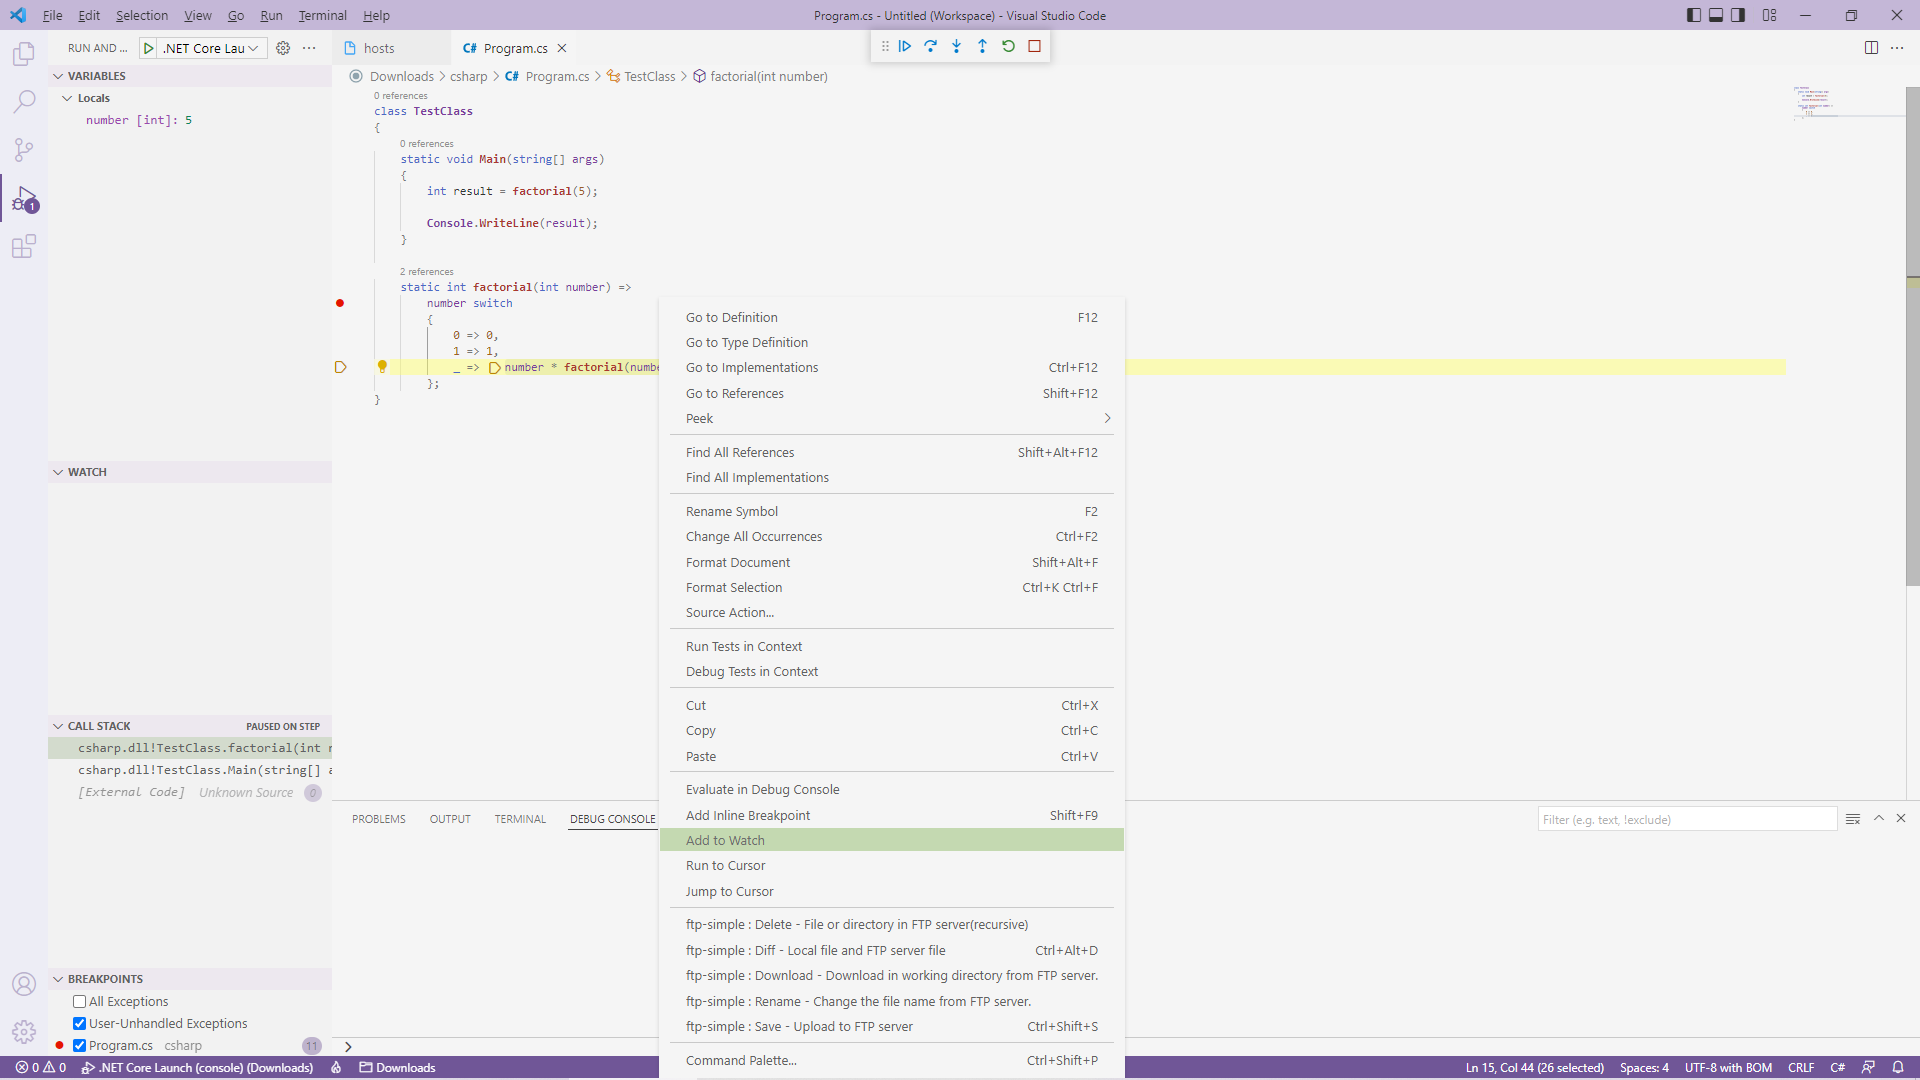
Task: Click the debug Step Over icon
Action: tap(930, 46)
